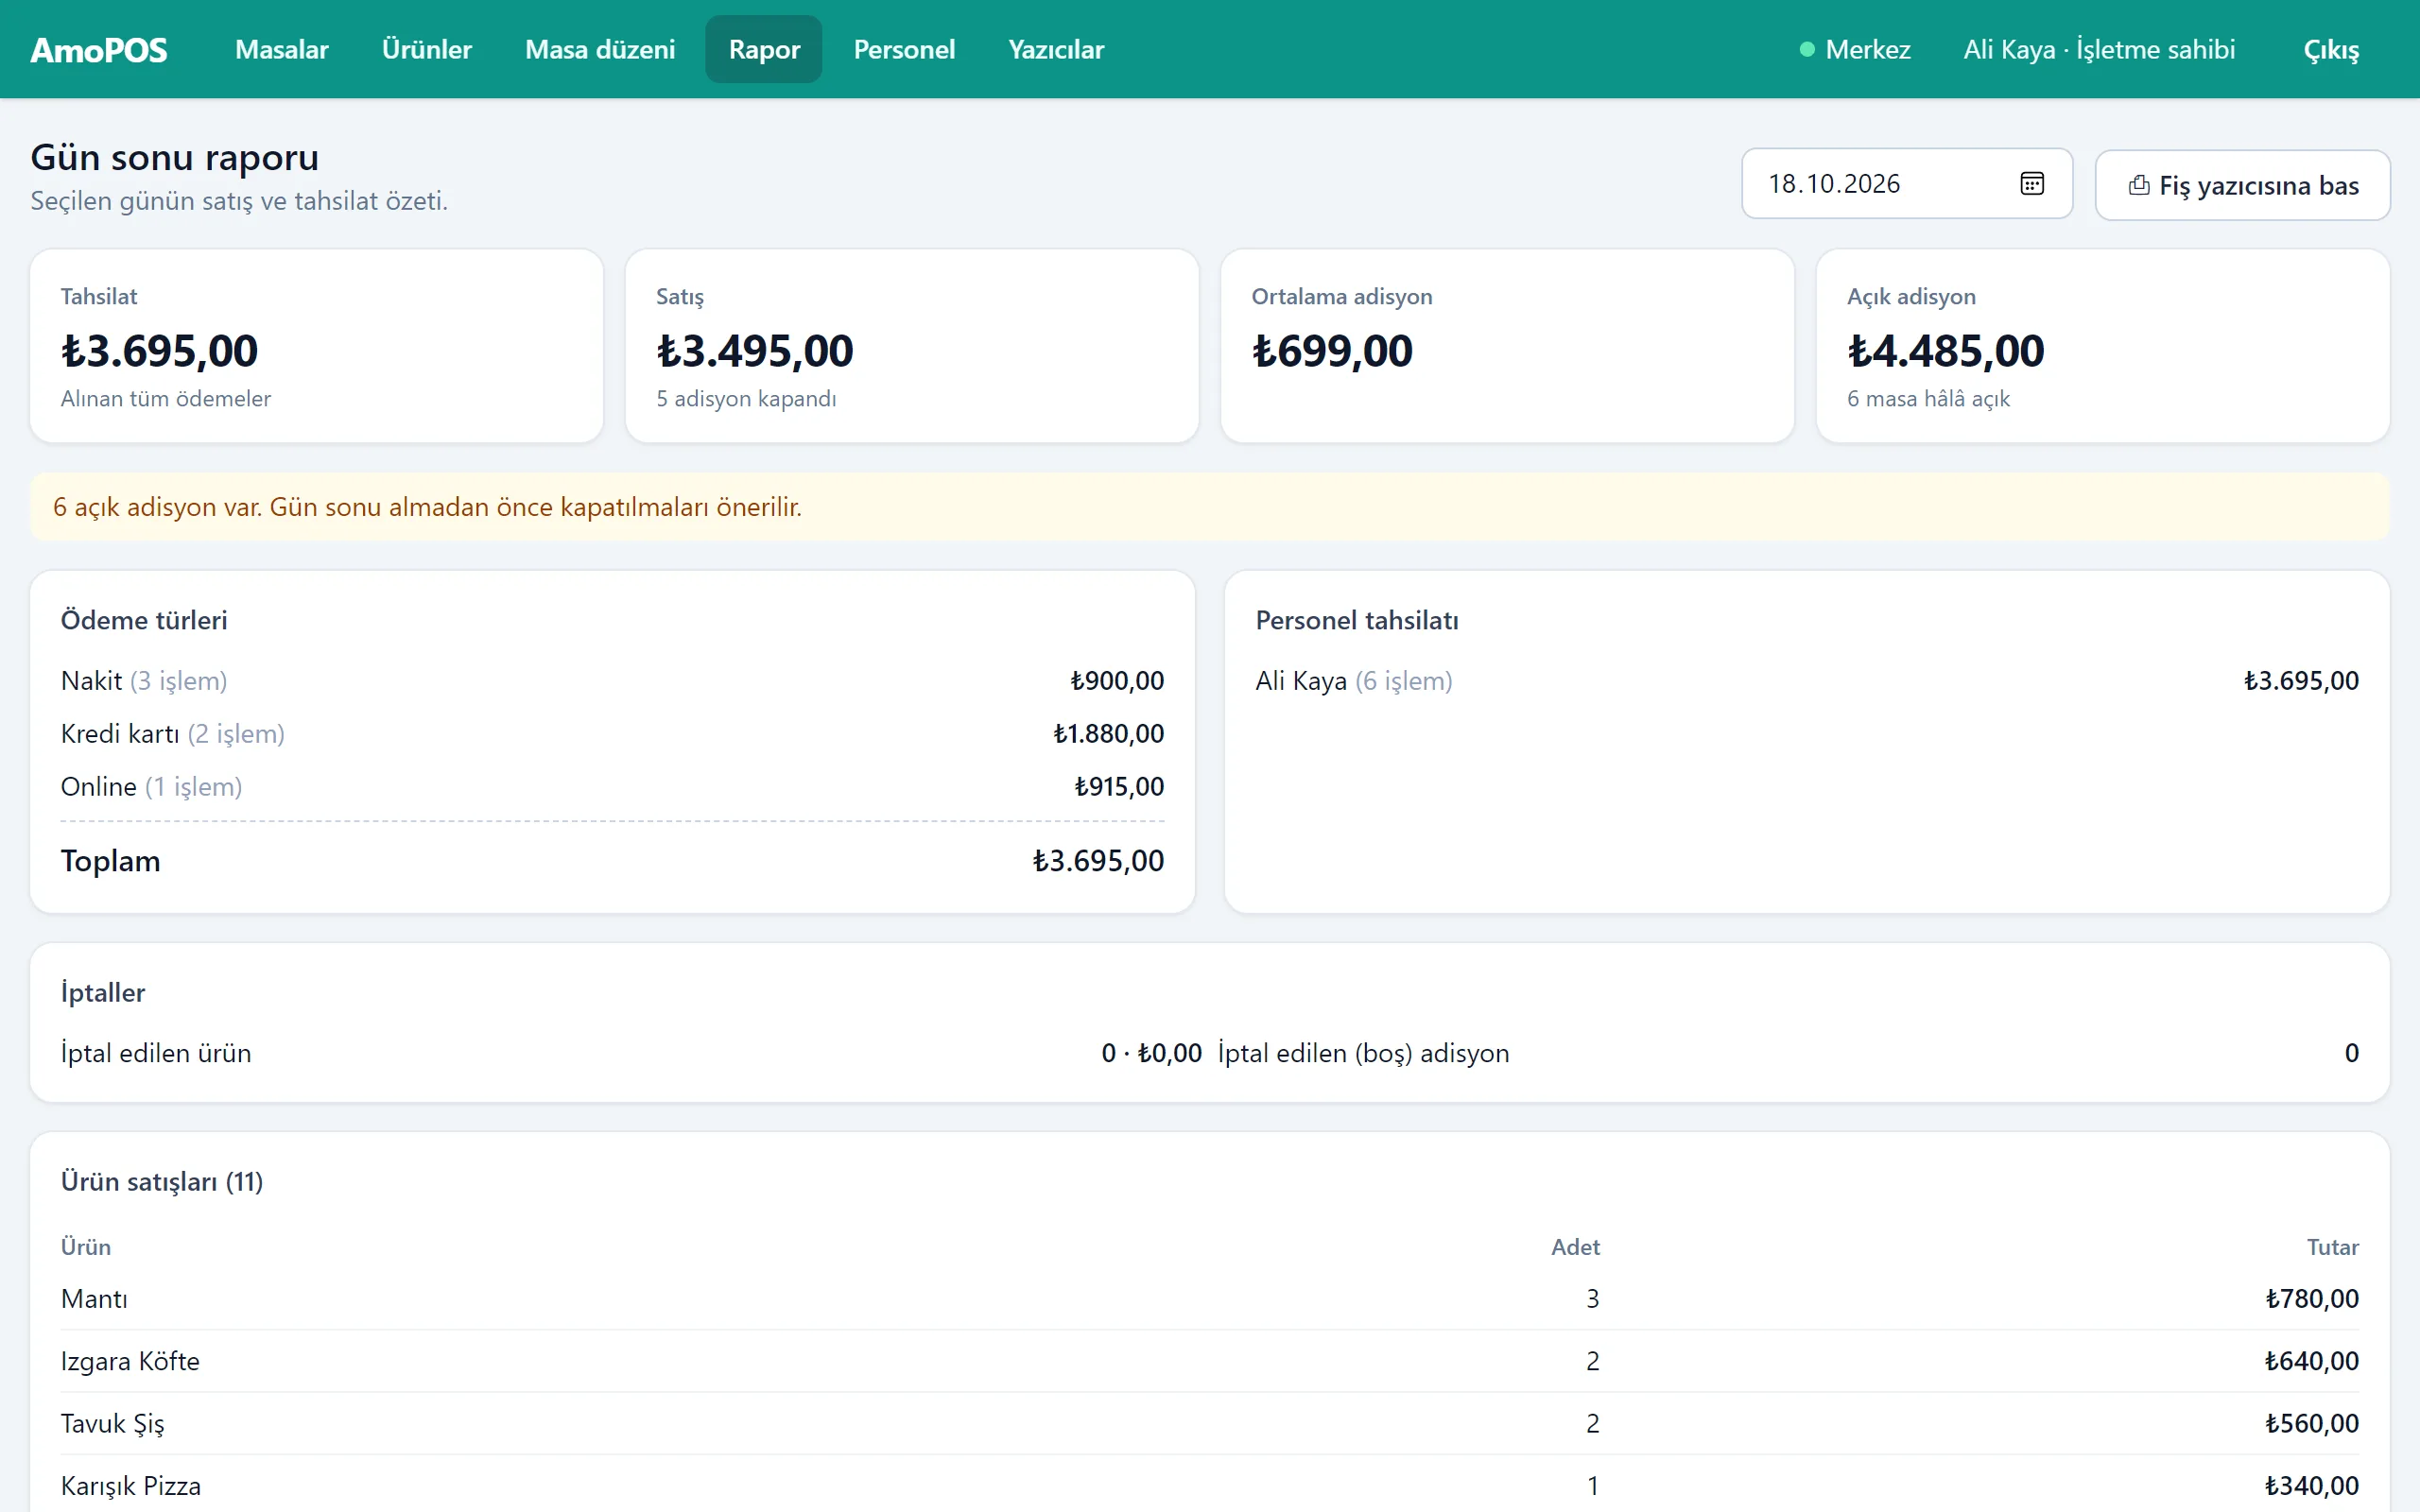2420x1512 pixels.
Task: Go to the Ürünler page
Action: pos(426,49)
